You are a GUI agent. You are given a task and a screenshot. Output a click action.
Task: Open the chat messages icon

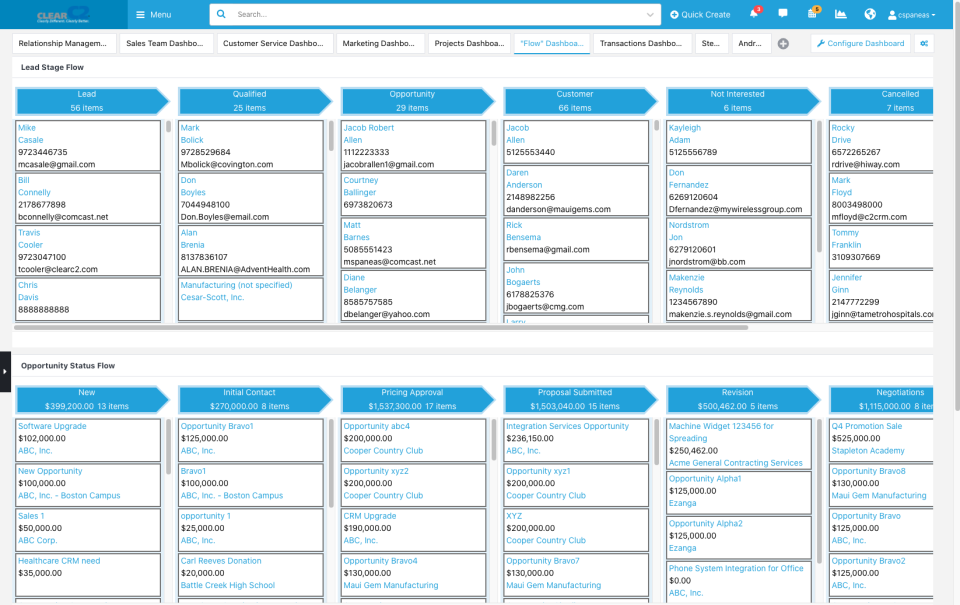782,13
